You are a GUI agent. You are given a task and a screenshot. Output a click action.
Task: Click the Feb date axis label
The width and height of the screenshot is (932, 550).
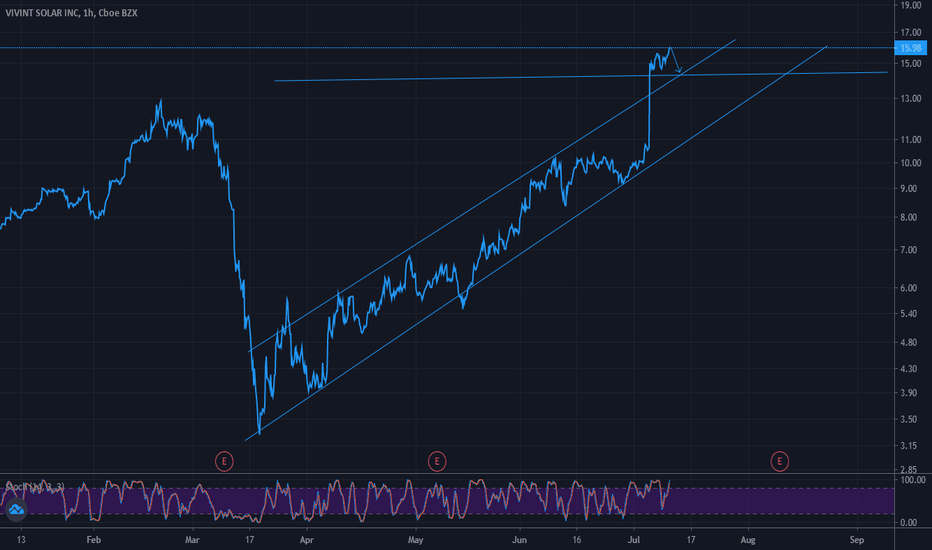click(93, 540)
